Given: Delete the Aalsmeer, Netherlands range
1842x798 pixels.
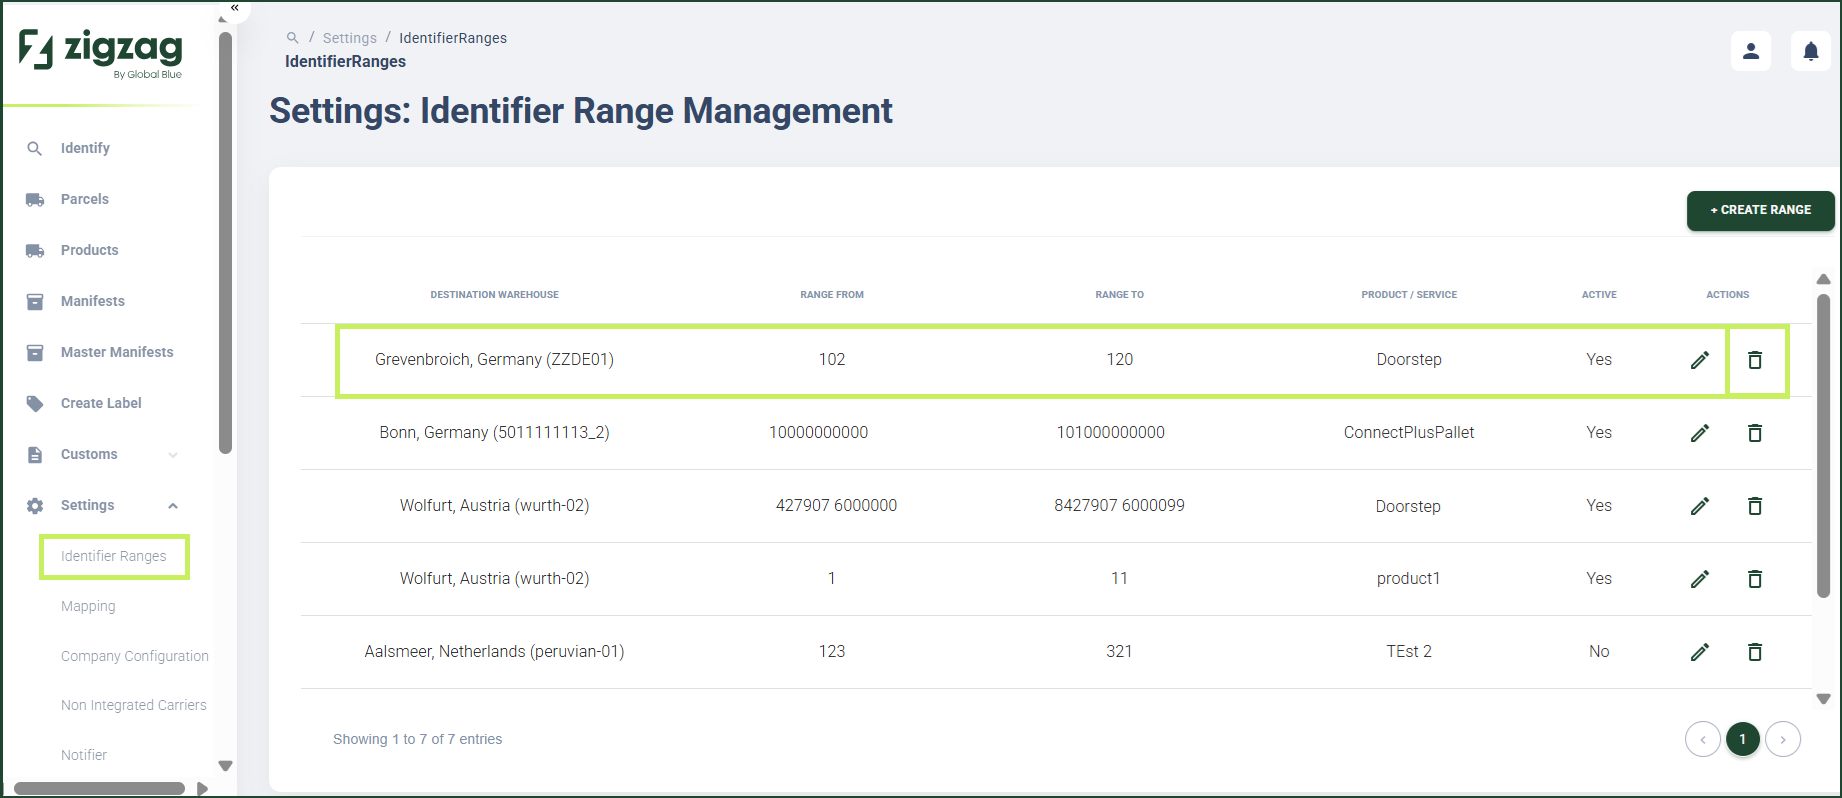Looking at the screenshot, I should click(1754, 652).
